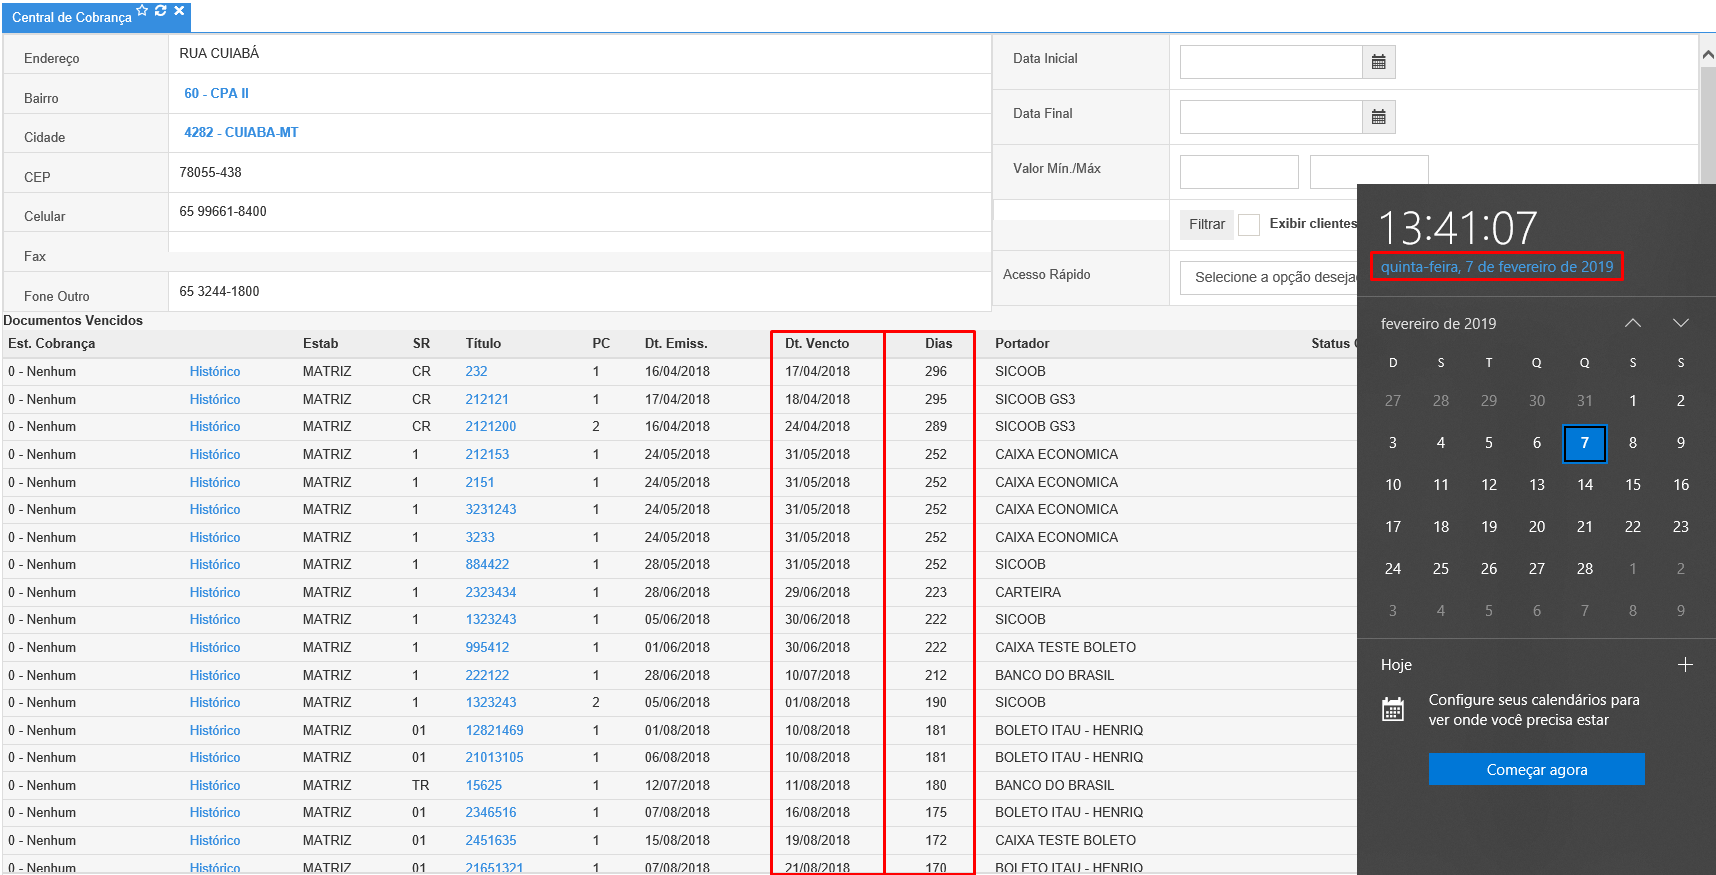Click the minimum value input field
The image size is (1716, 875).
(x=1239, y=172)
